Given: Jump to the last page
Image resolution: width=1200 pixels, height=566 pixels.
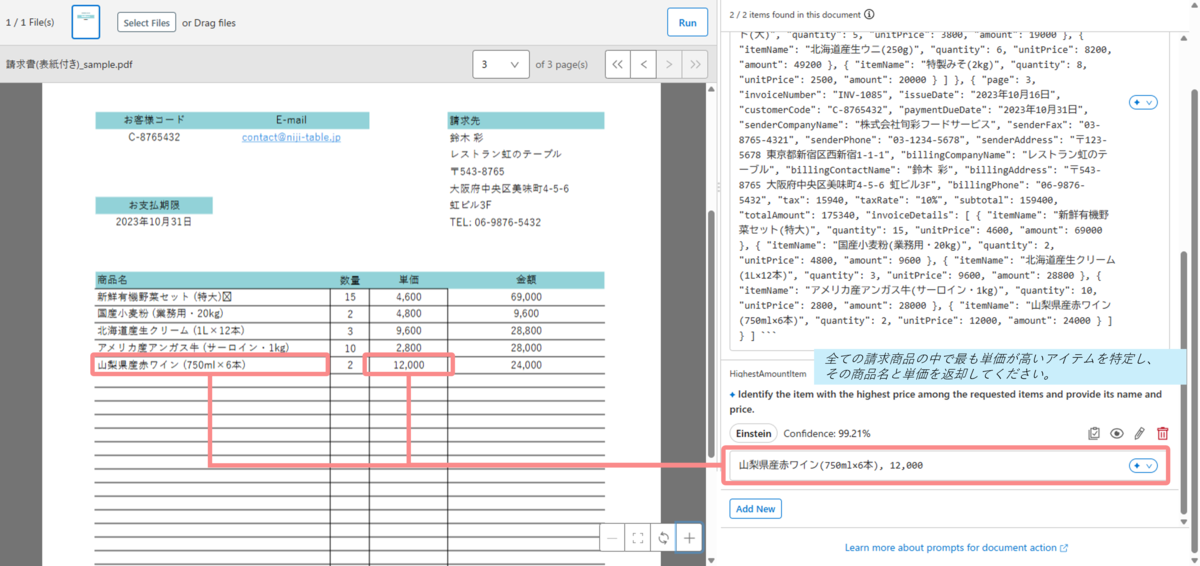Looking at the screenshot, I should point(695,64).
